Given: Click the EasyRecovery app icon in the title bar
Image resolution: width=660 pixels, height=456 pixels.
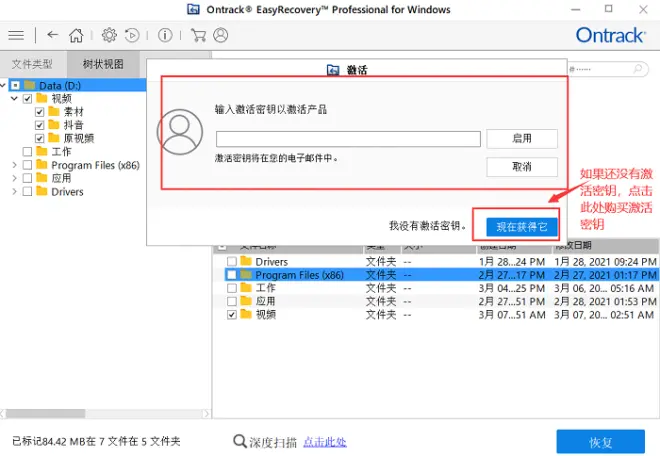Looking at the screenshot, I should tap(193, 9).
